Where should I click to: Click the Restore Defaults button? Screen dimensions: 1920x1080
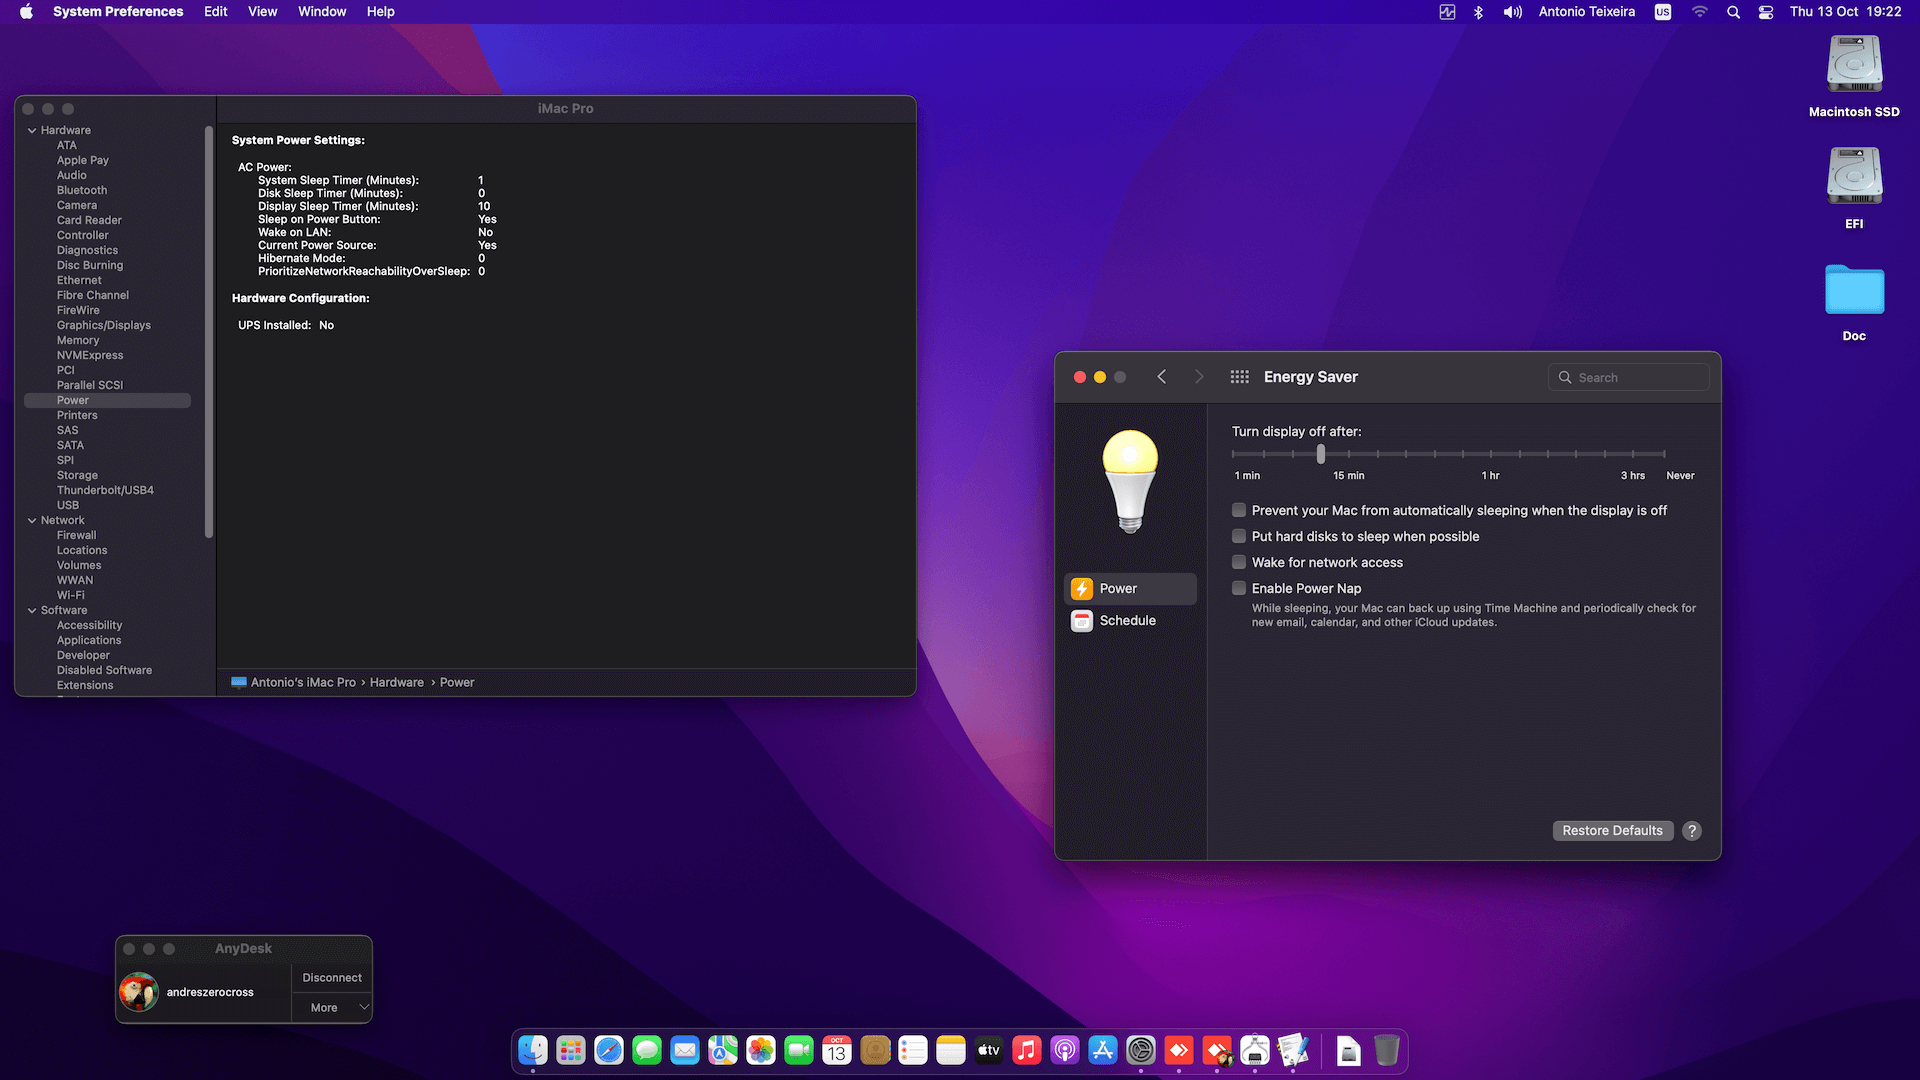tap(1612, 830)
